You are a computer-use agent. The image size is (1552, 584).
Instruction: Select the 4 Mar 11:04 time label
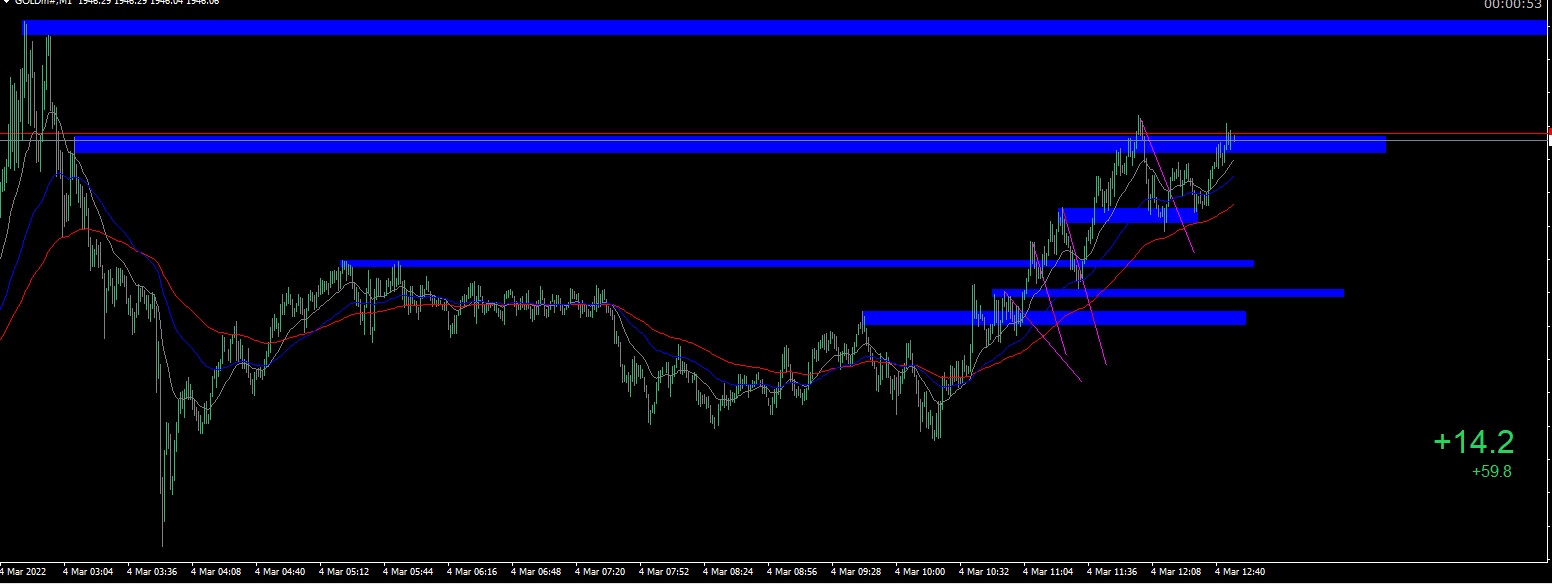coord(1048,572)
